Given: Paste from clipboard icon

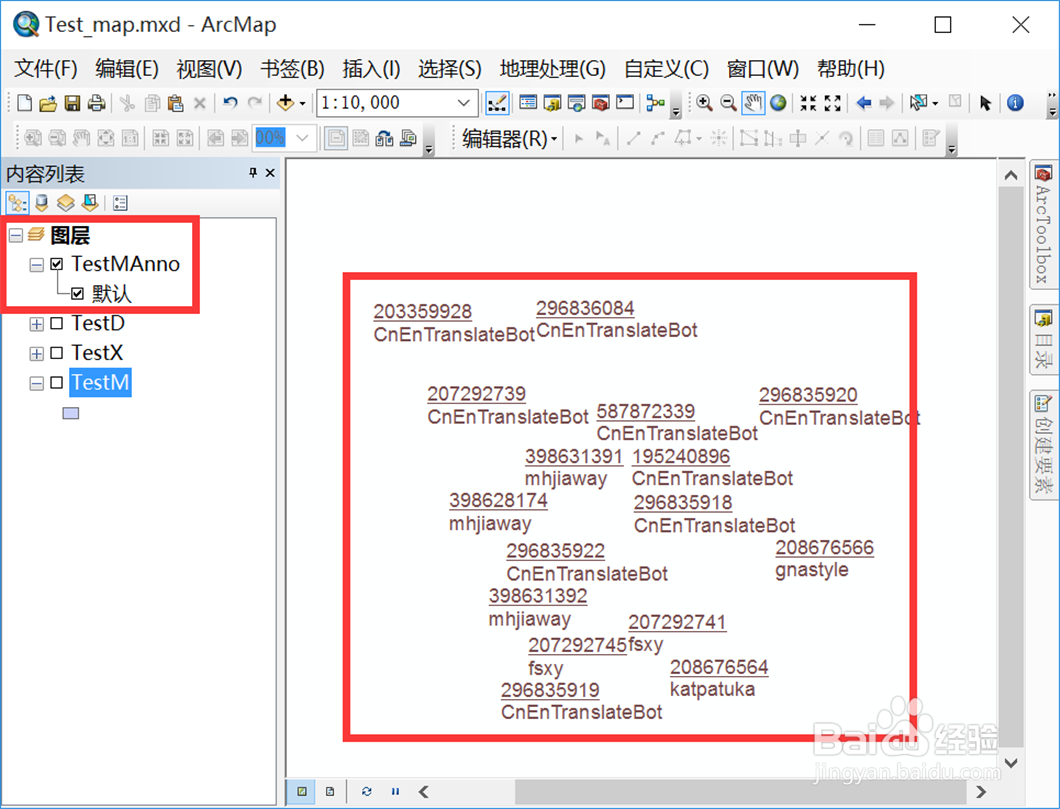Looking at the screenshot, I should tap(176, 103).
